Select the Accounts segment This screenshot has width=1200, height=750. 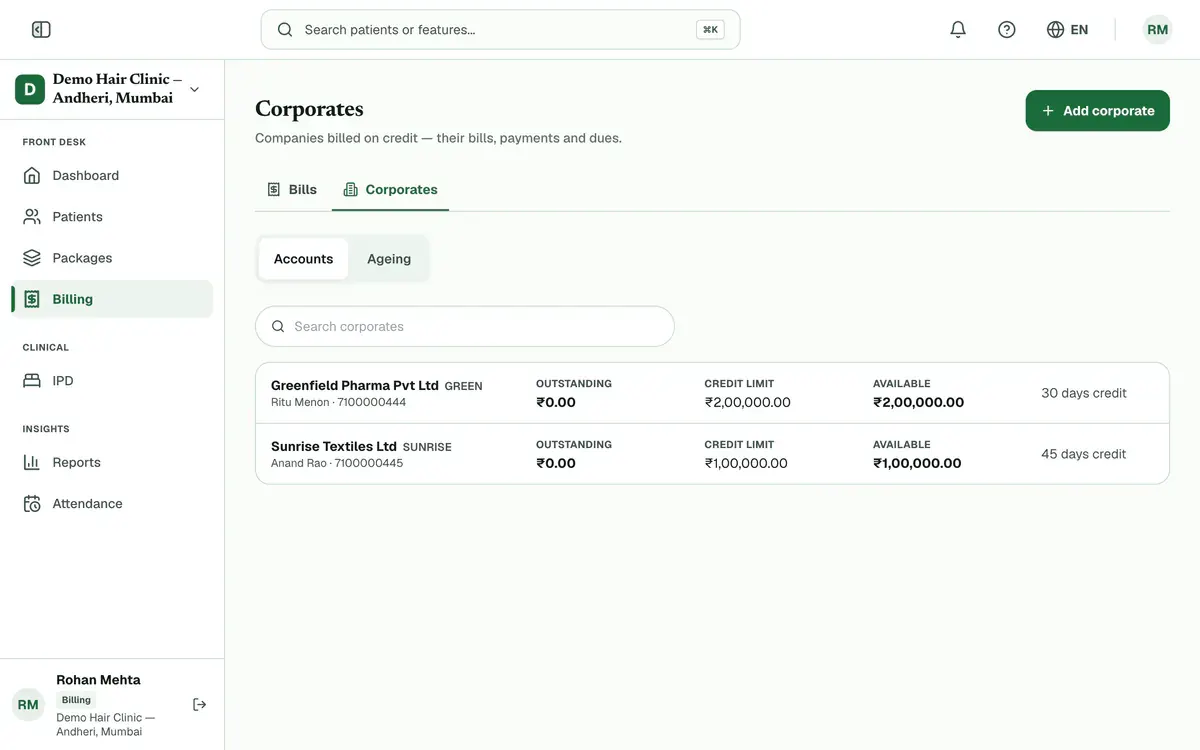[303, 259]
